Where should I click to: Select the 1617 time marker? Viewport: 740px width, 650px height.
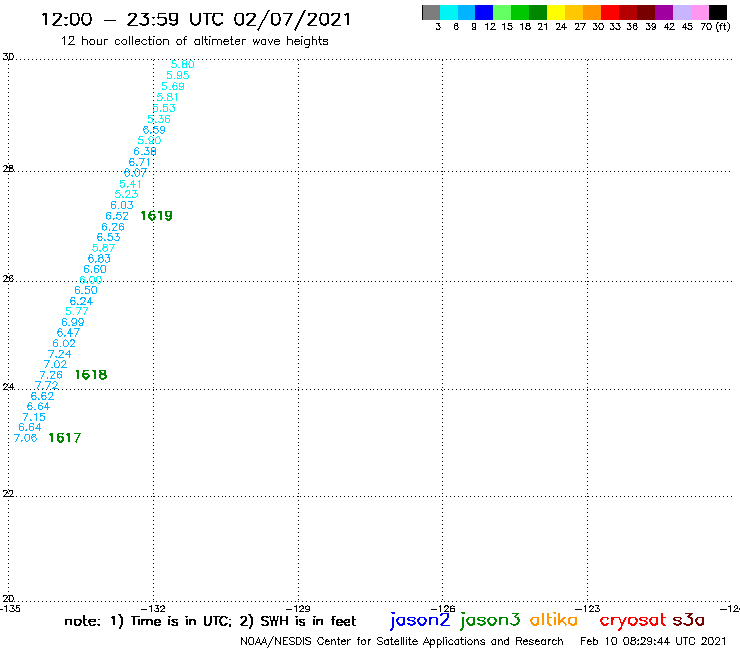(65, 438)
